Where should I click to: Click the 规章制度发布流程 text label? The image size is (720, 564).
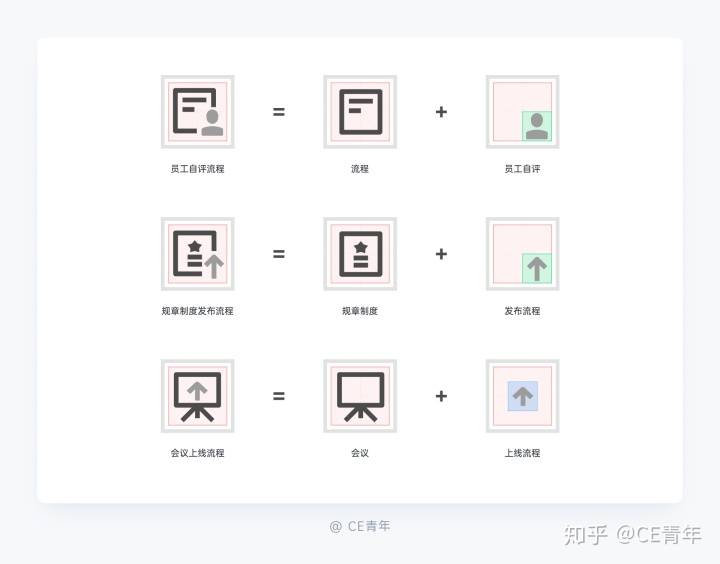click(197, 311)
